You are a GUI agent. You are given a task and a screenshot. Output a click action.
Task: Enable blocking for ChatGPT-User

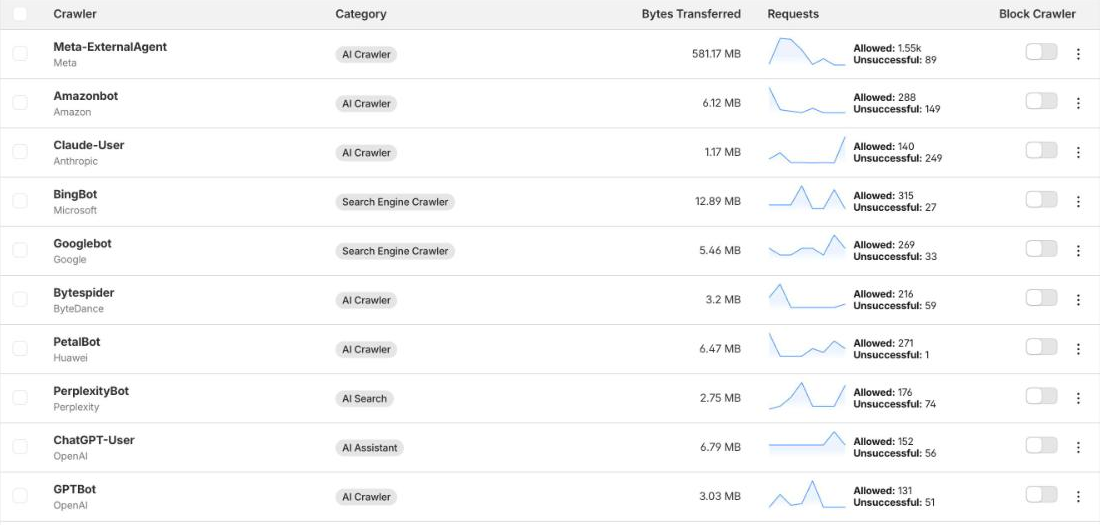1041,445
